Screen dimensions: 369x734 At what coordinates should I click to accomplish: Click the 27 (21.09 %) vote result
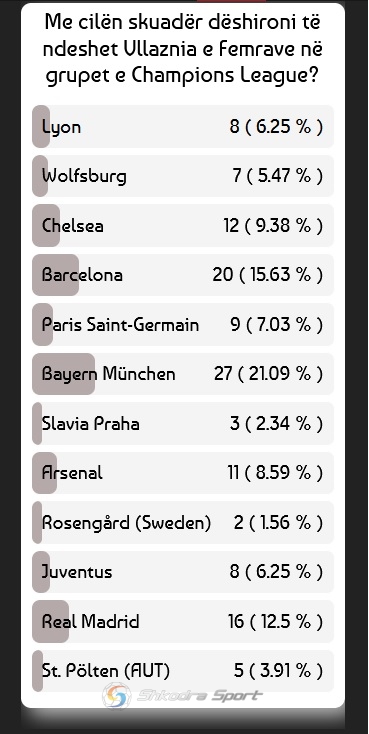[268, 374]
